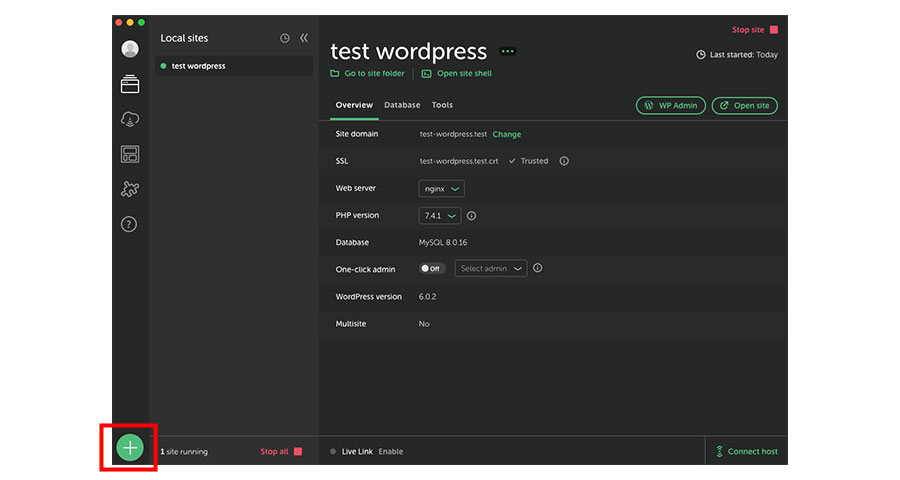
Task: Open the Connect cloud sidebar icon
Action: point(130,119)
